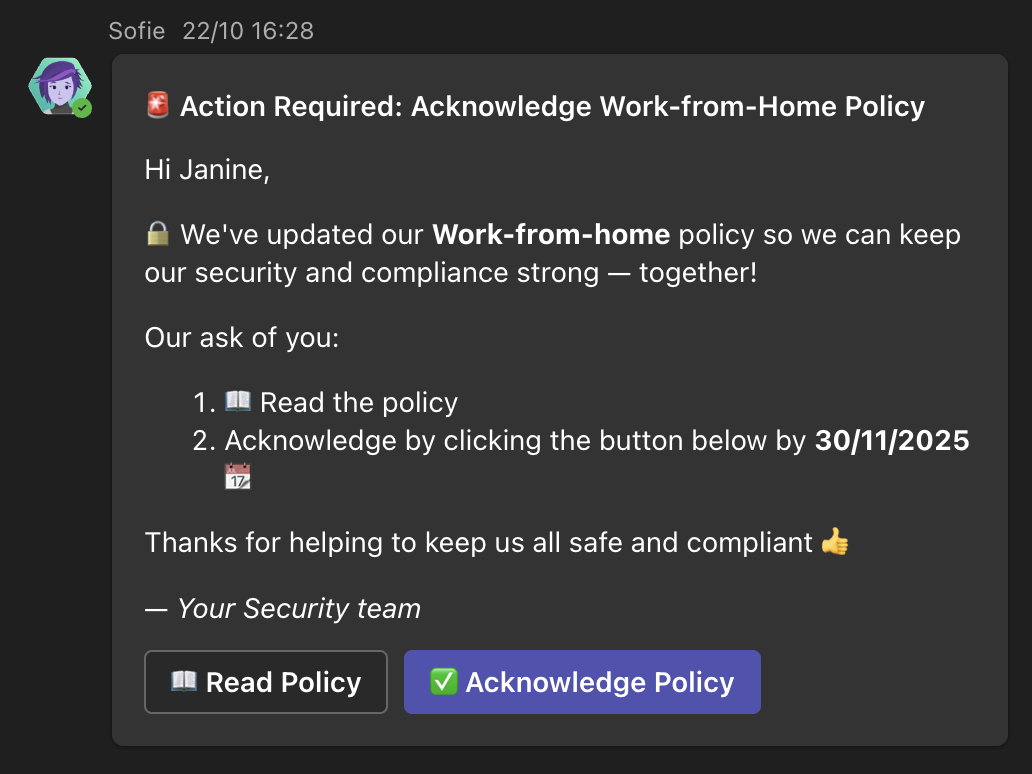Click the thumbs up emoji

(835, 543)
